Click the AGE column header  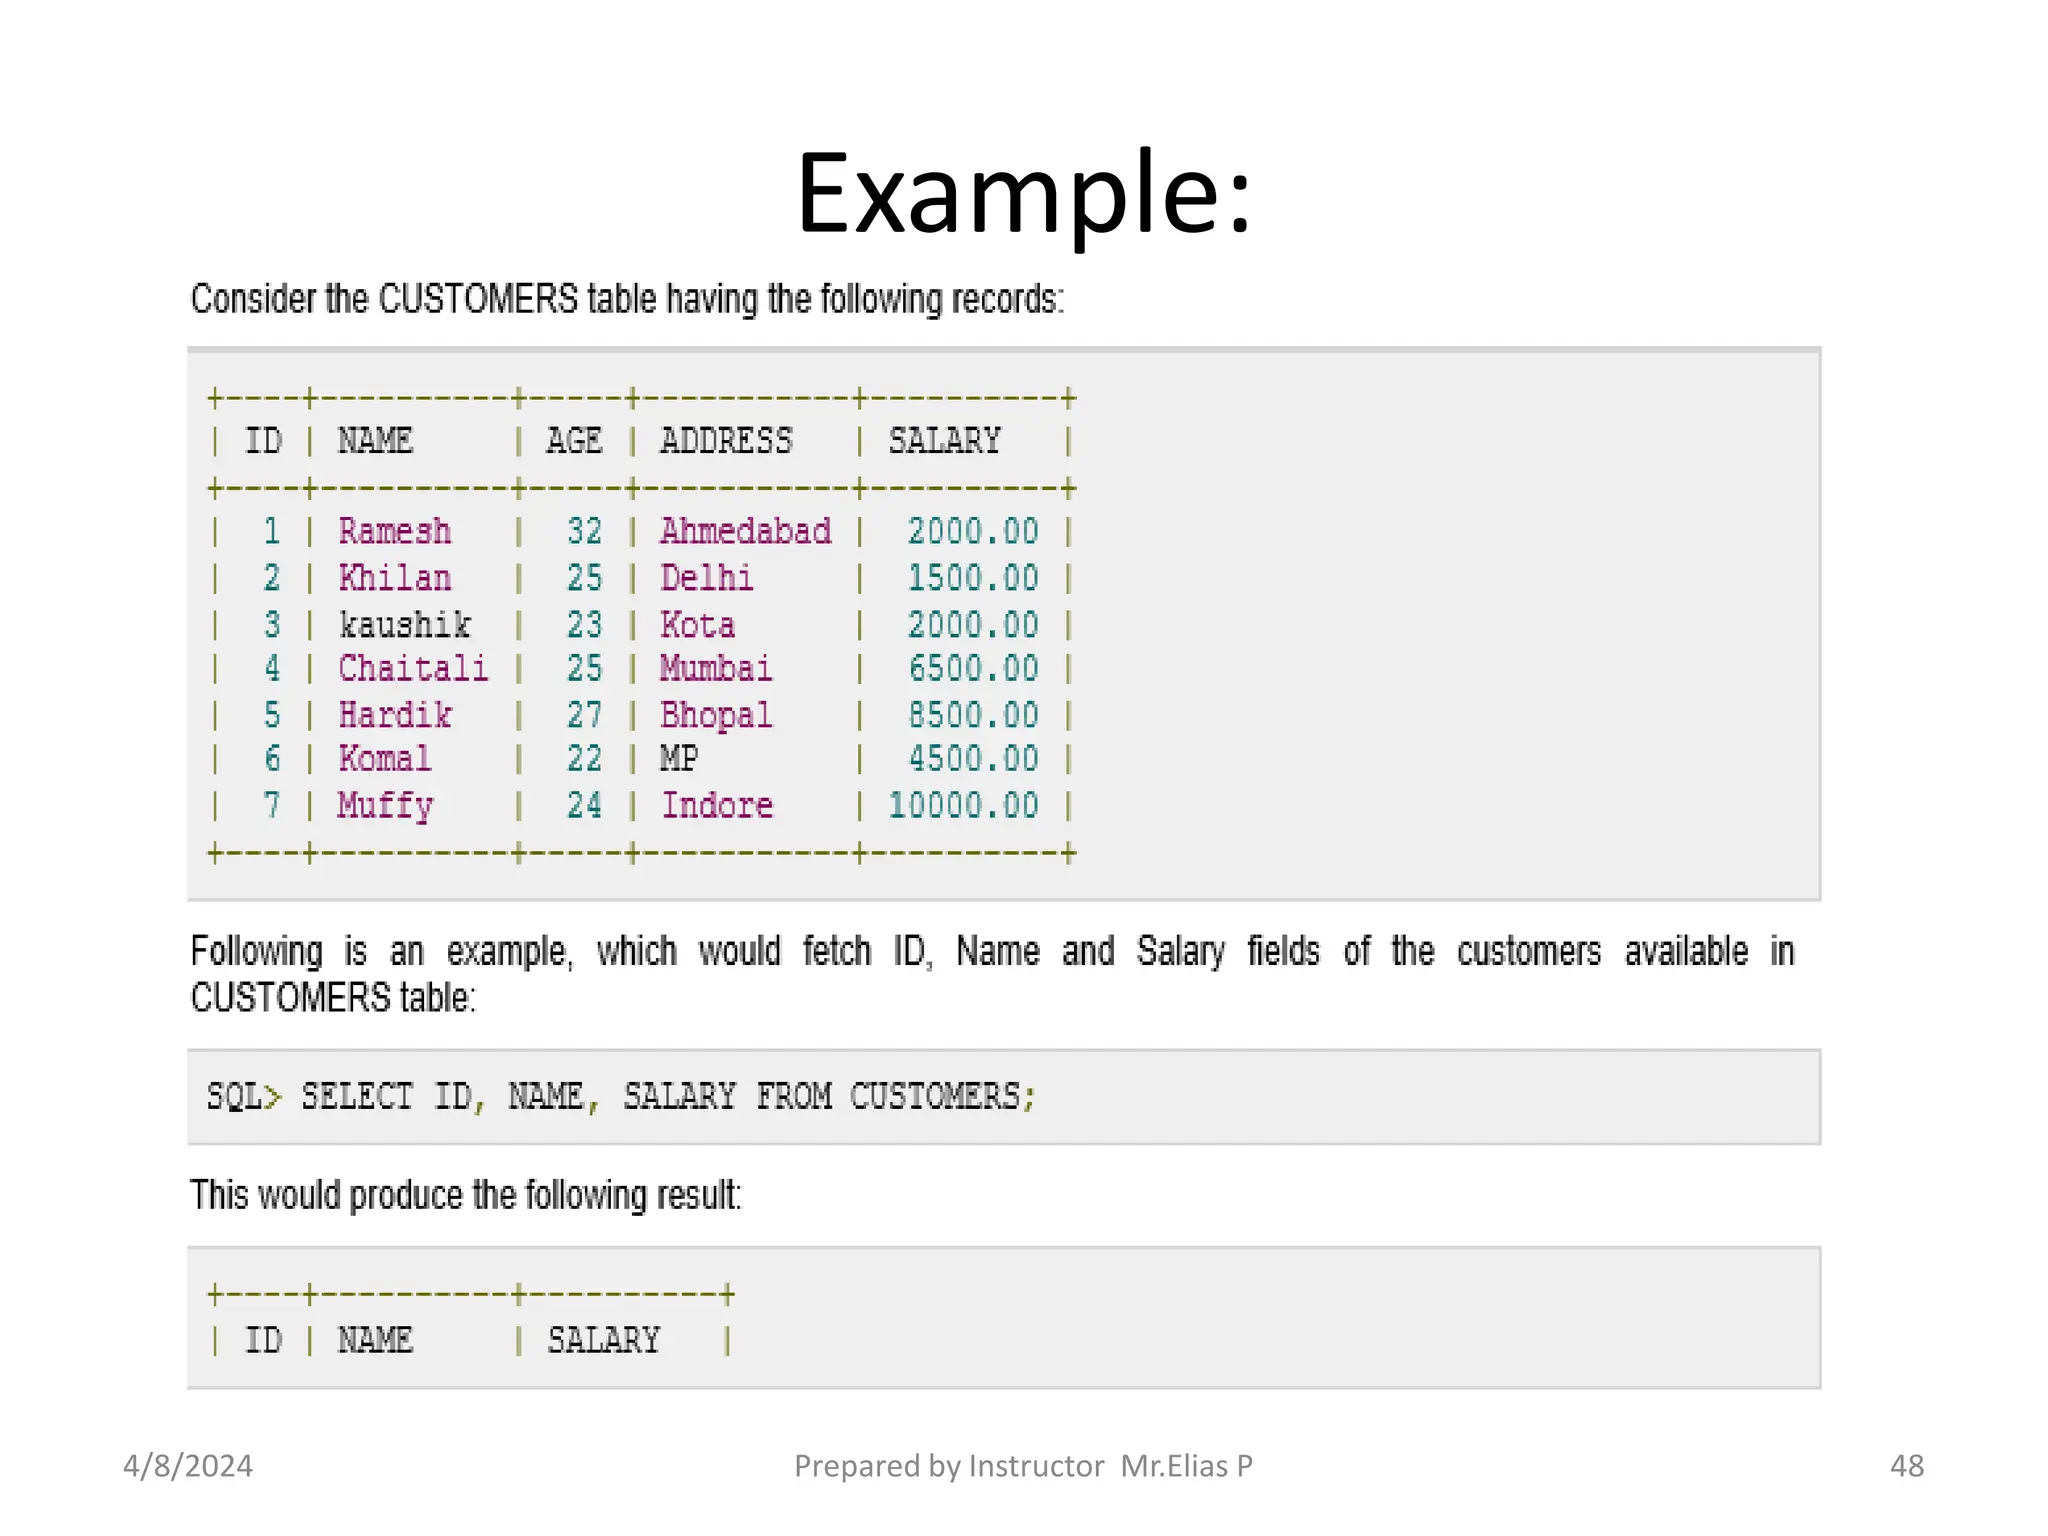[x=574, y=441]
